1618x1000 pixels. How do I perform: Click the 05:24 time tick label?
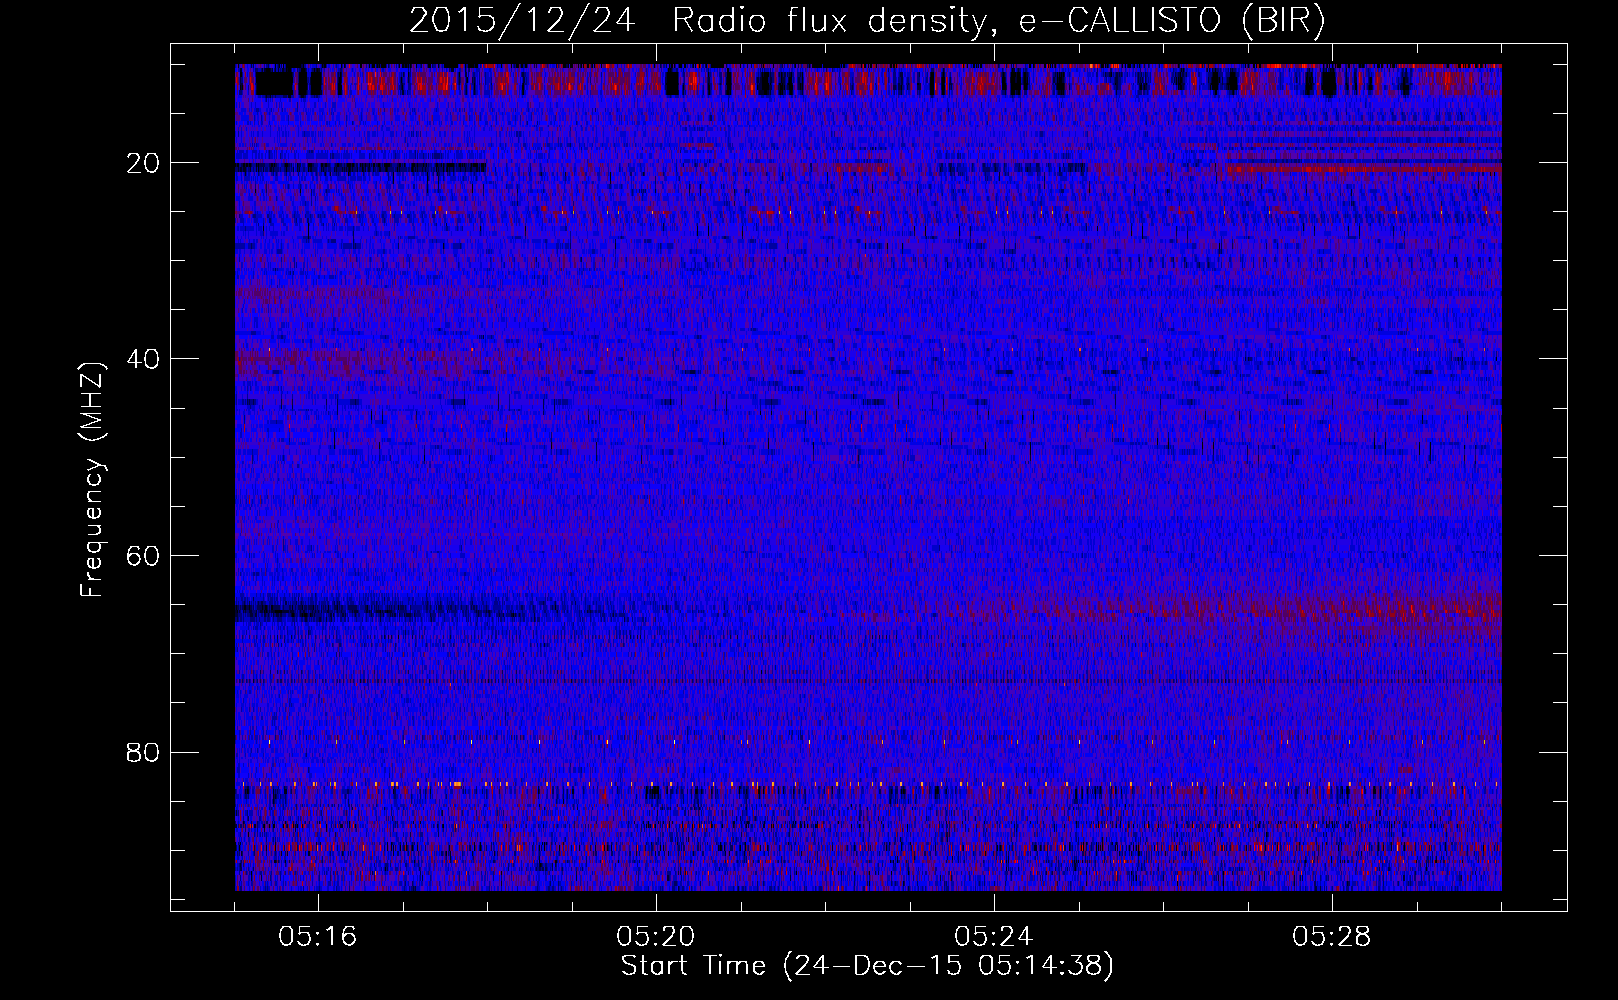pos(994,937)
